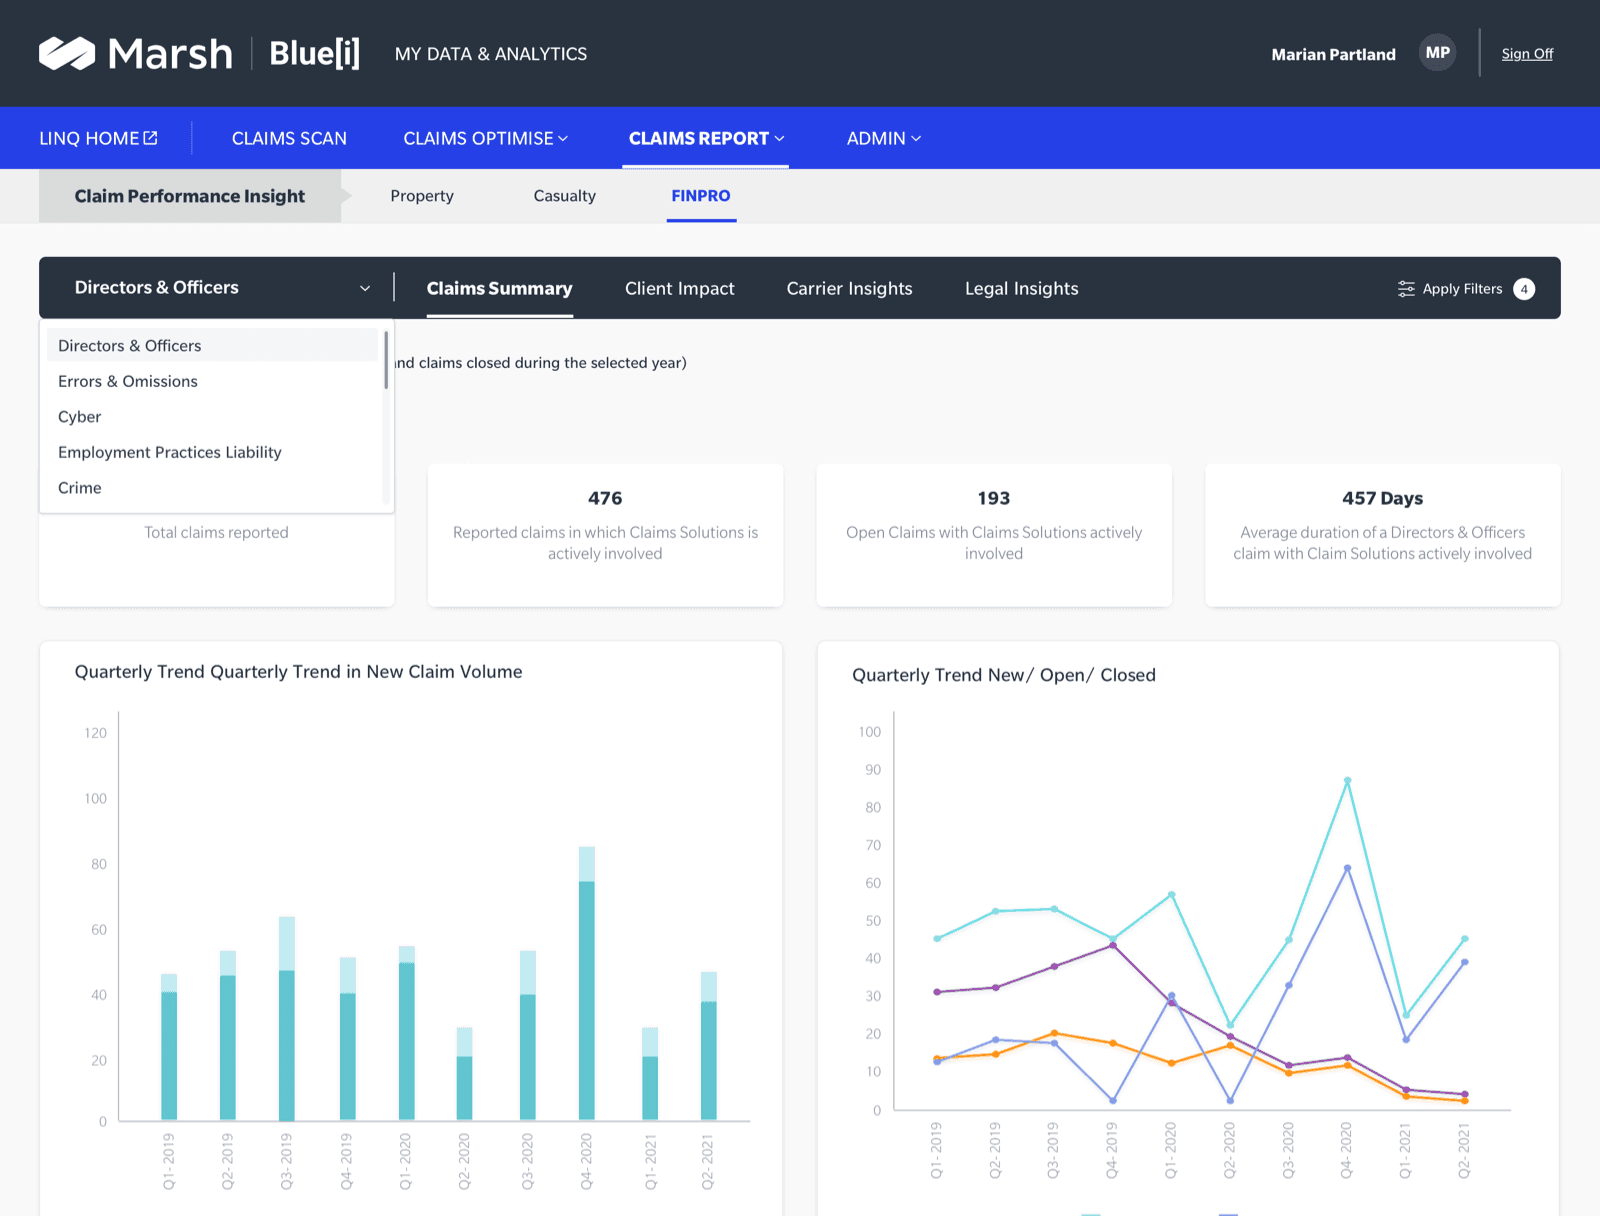This screenshot has height=1216, width=1600.
Task: Click the 476 reported claims card
Action: (605, 534)
